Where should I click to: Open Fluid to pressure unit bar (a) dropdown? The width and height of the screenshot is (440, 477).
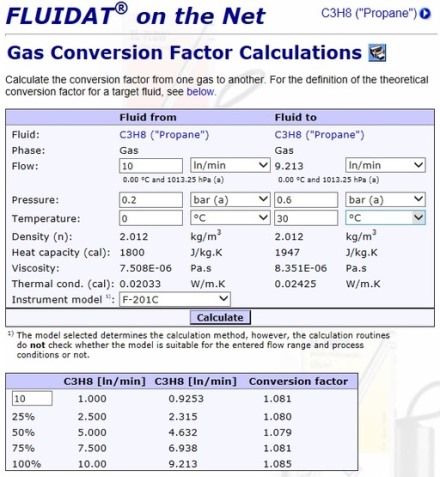pos(385,199)
